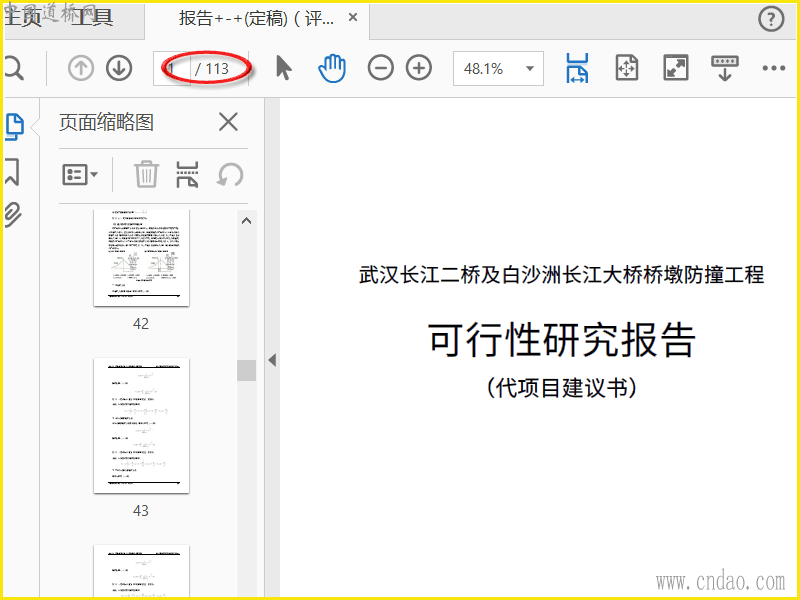Click the heading 武汉长江二桥及白沙洲长江大桥桥墩防撞工程

[x=562, y=275]
